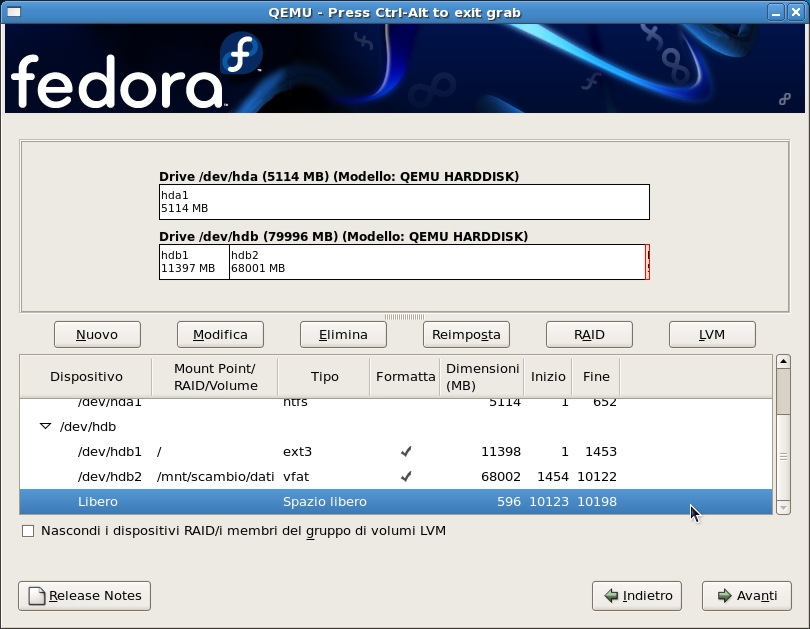Click the pane divider grip handle
Image resolution: width=810 pixels, height=629 pixels.
click(x=404, y=317)
